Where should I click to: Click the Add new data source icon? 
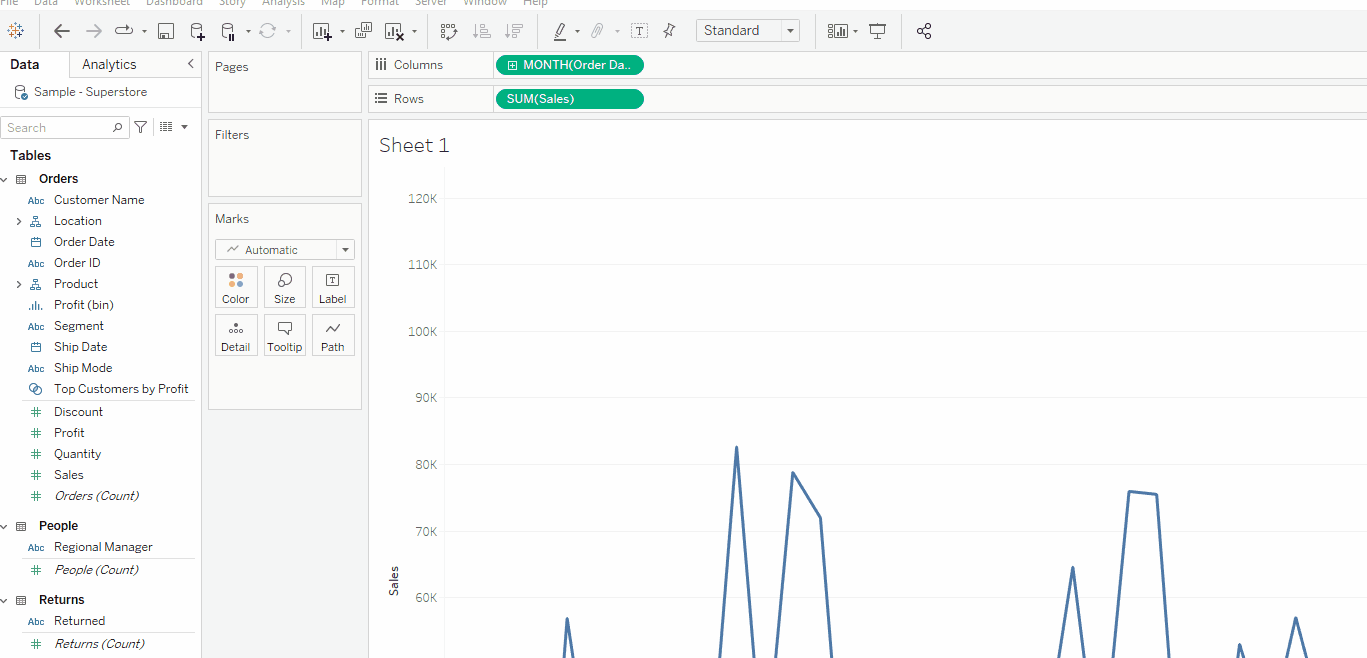pos(197,31)
